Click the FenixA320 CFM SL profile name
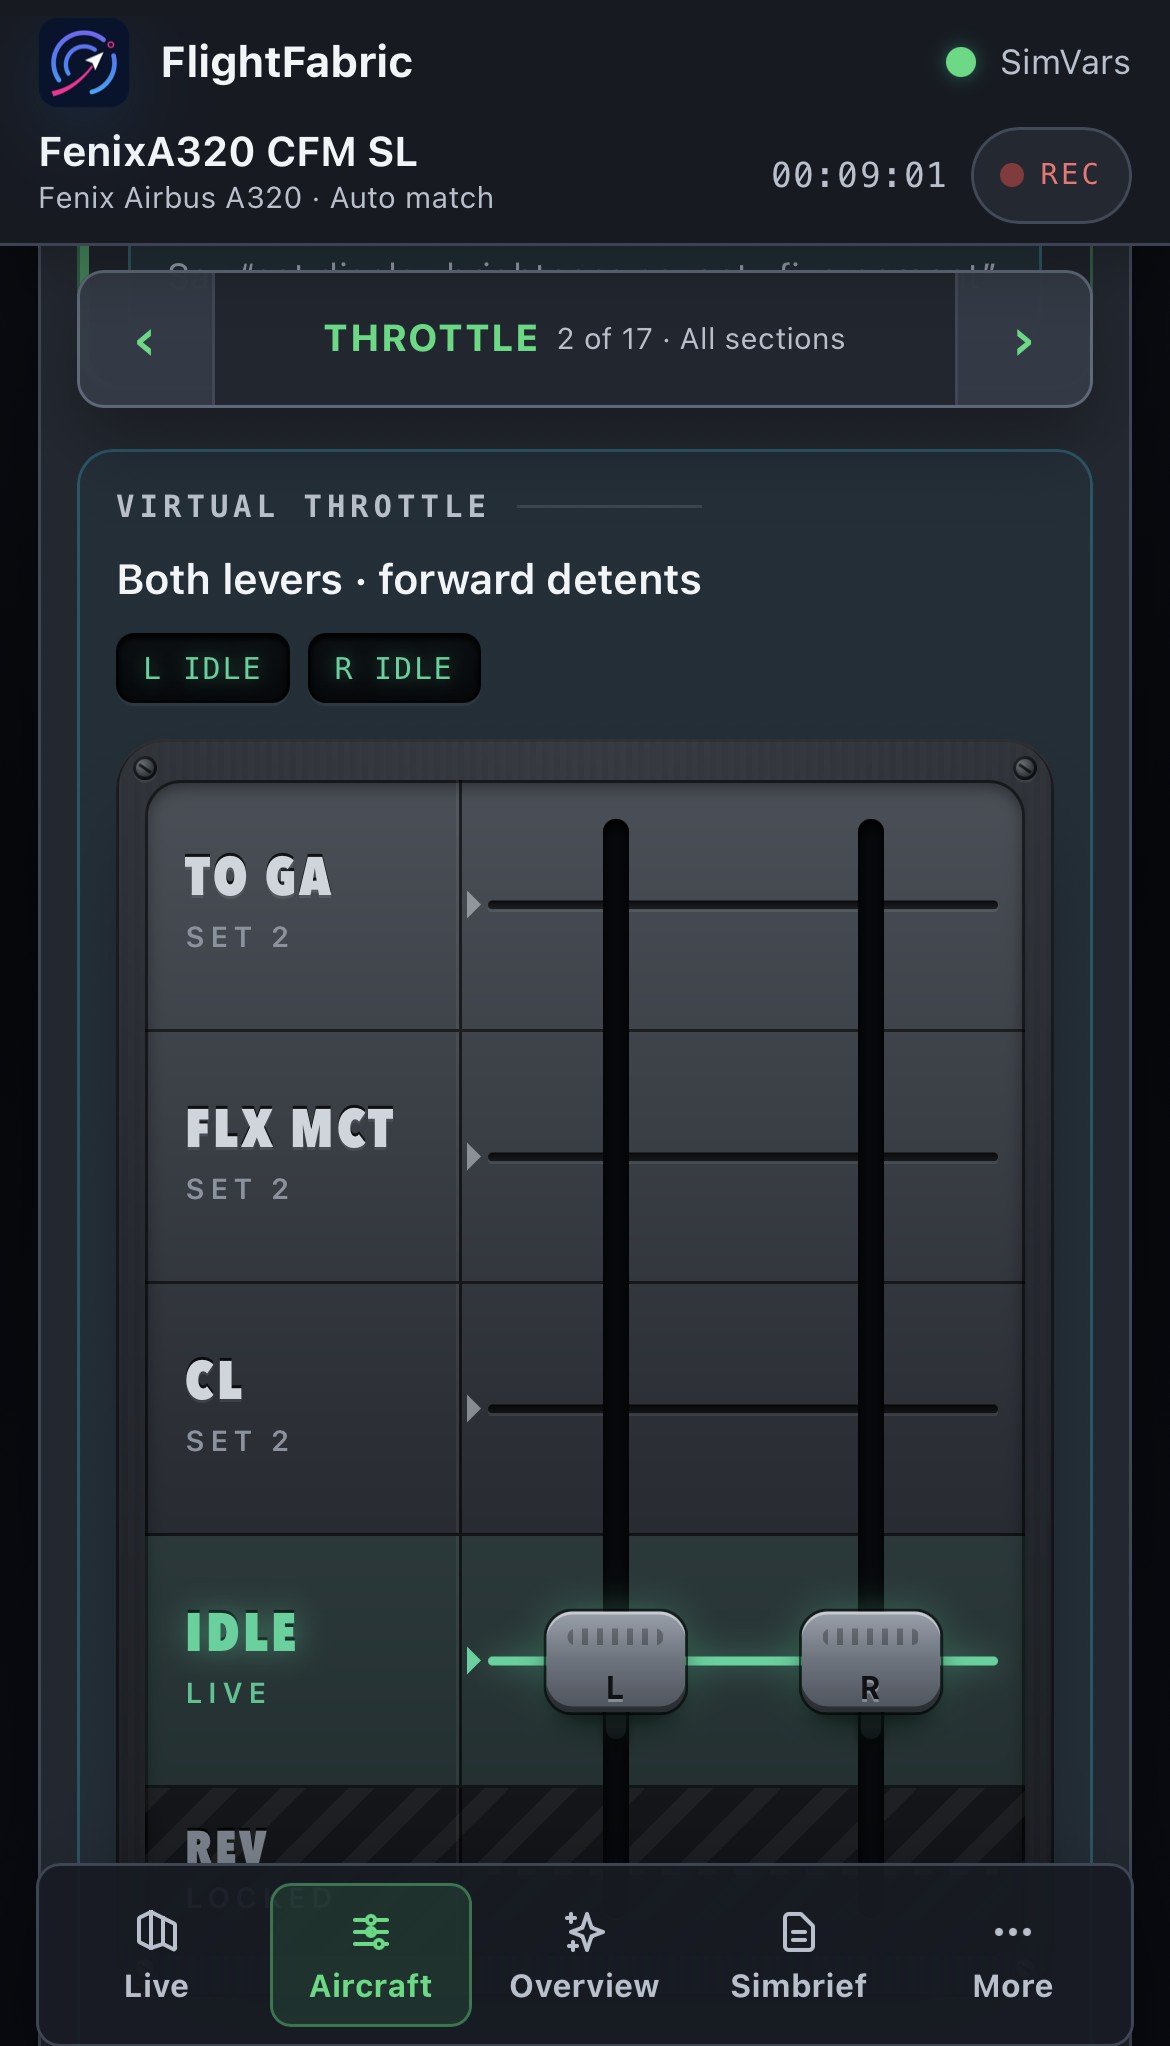The height and width of the screenshot is (2046, 1170). coord(228,152)
